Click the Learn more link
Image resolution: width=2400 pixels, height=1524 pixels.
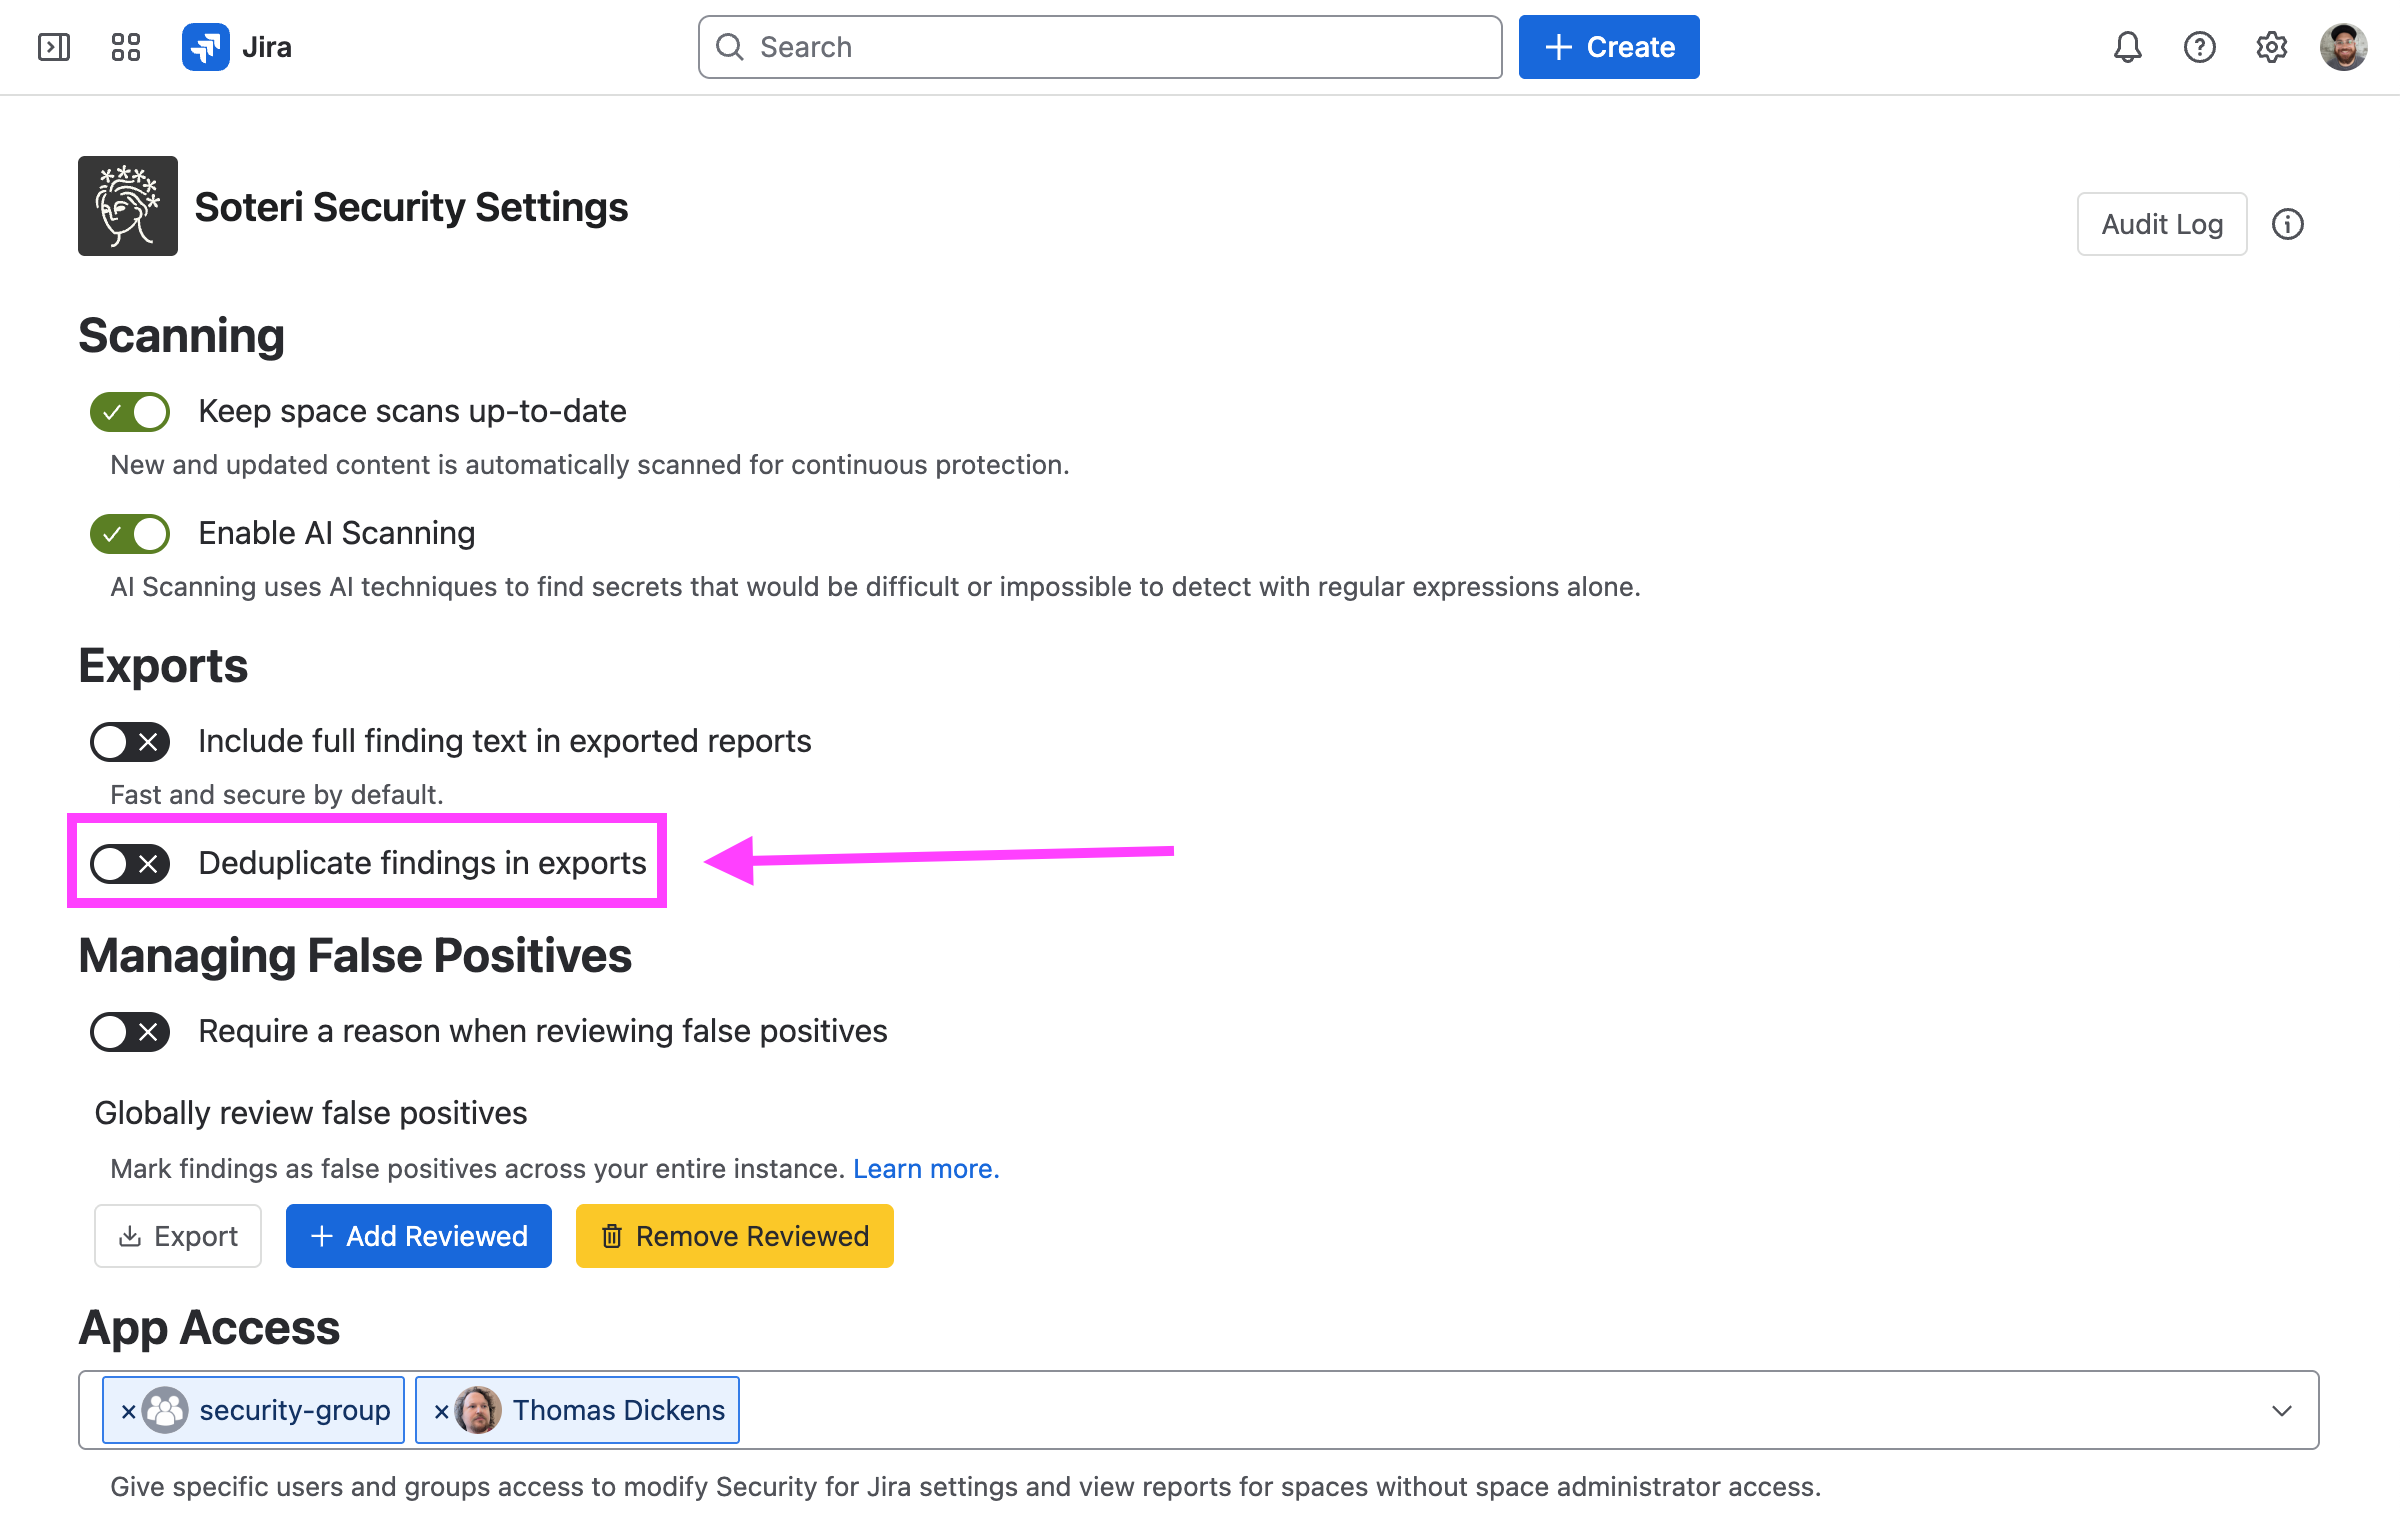pyautogui.click(x=926, y=1168)
